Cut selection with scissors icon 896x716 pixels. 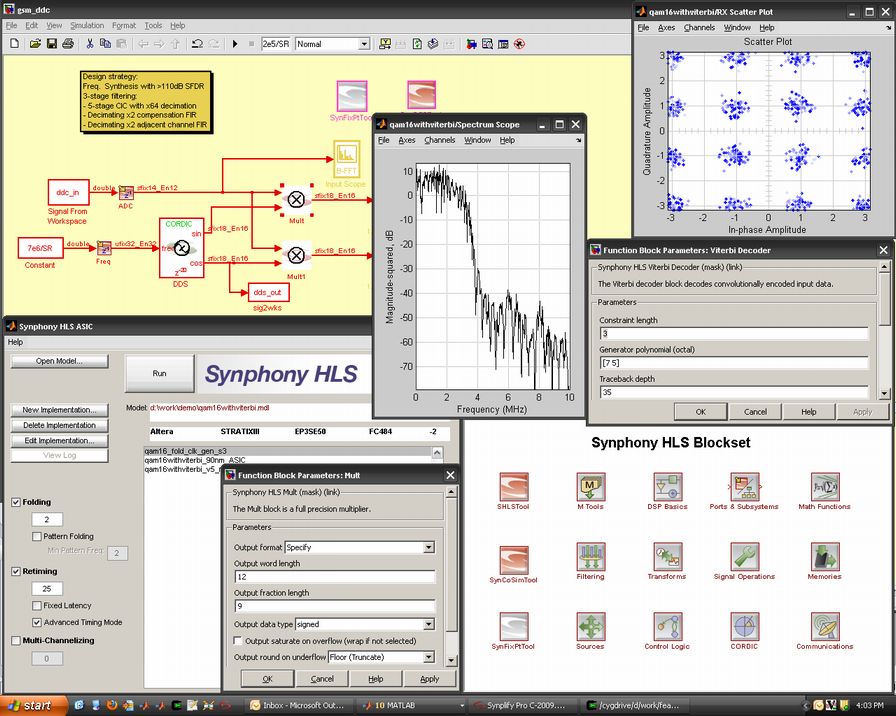(x=89, y=44)
